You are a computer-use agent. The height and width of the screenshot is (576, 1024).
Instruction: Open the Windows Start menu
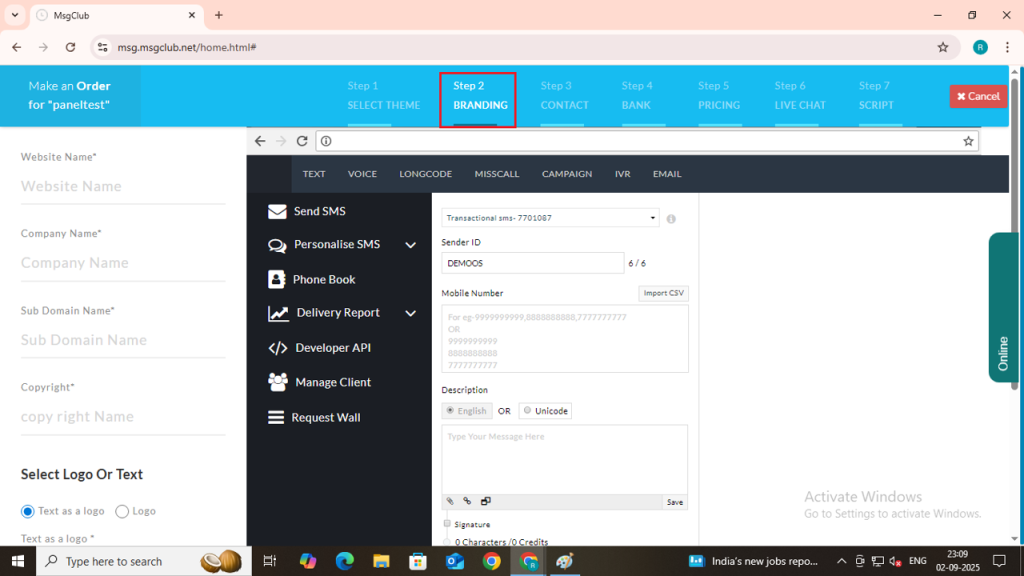click(18, 561)
